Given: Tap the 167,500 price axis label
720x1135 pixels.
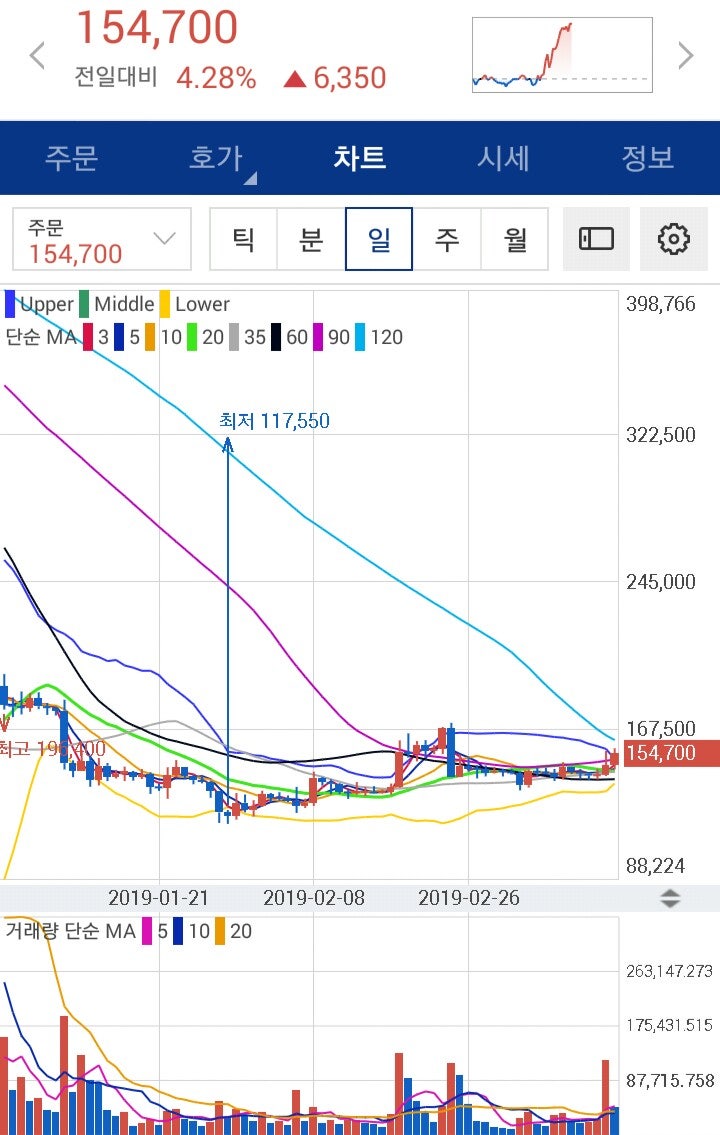Looking at the screenshot, I should [x=661, y=729].
